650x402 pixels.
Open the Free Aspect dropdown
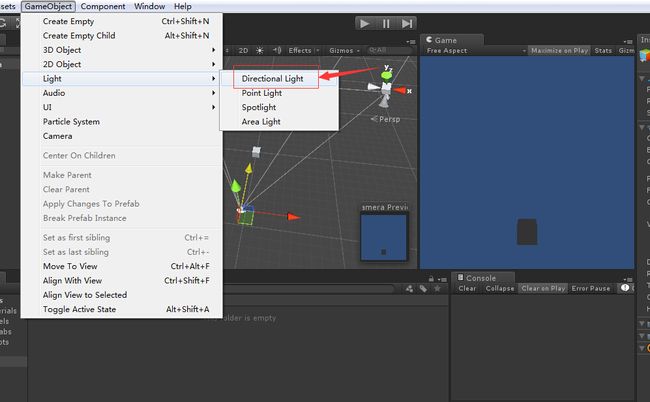coord(476,51)
